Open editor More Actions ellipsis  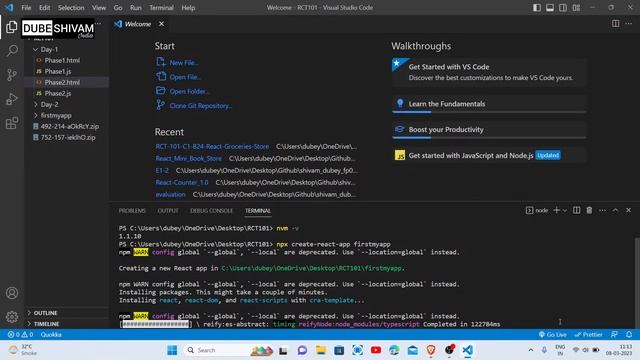[x=629, y=24]
